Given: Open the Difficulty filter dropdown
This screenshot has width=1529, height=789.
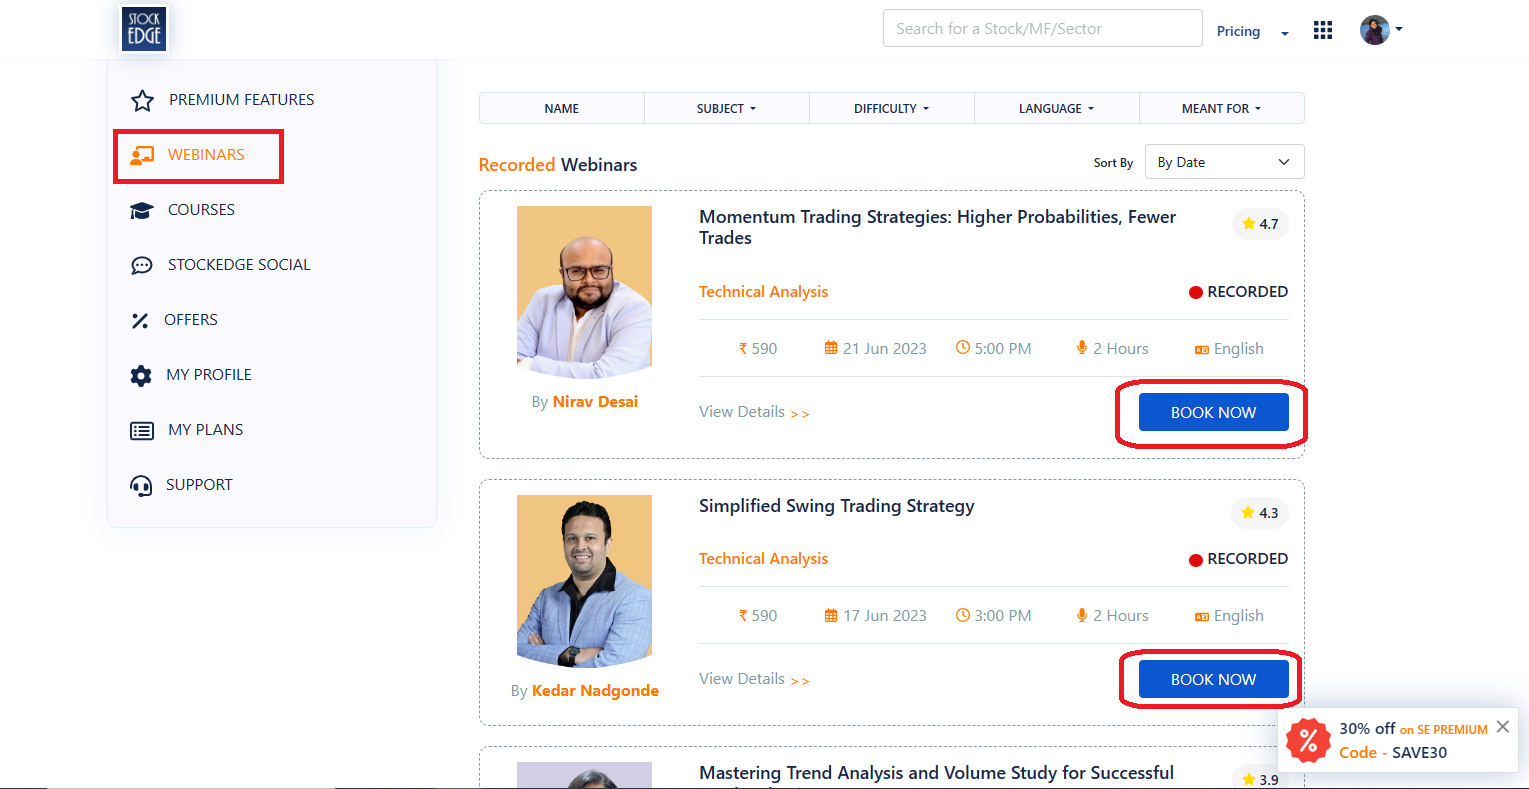Looking at the screenshot, I should coord(891,108).
